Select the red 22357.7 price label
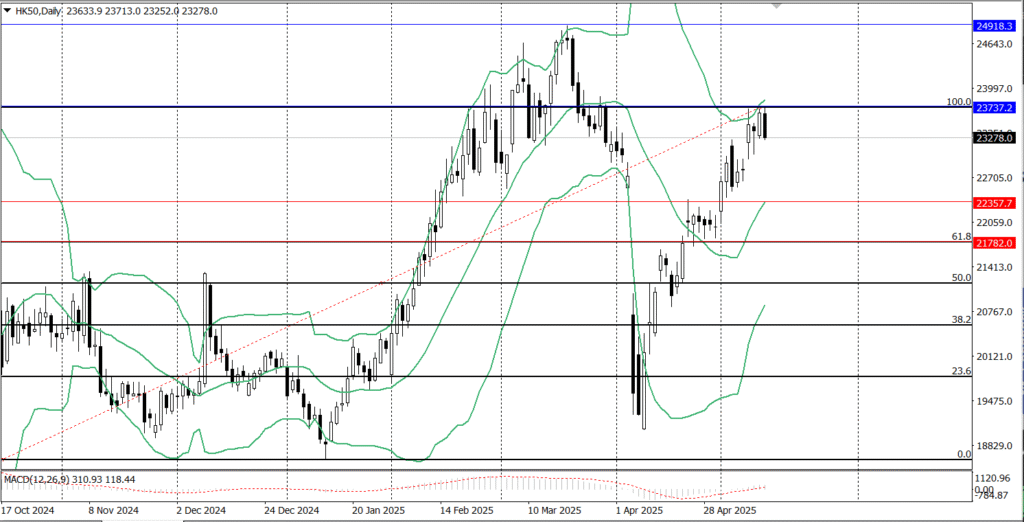Viewport: 1024px width, 522px height. click(994, 202)
